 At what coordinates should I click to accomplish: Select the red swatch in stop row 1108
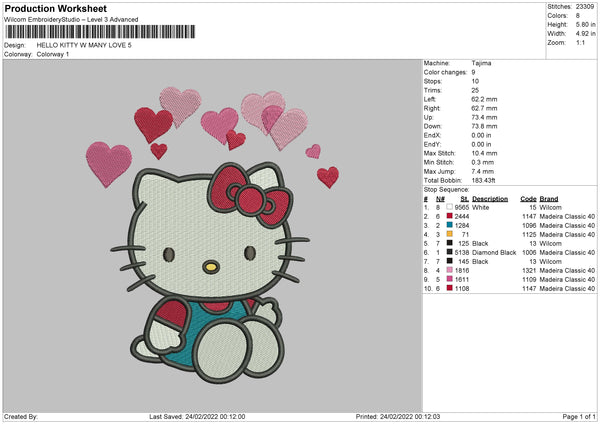pyautogui.click(x=449, y=288)
